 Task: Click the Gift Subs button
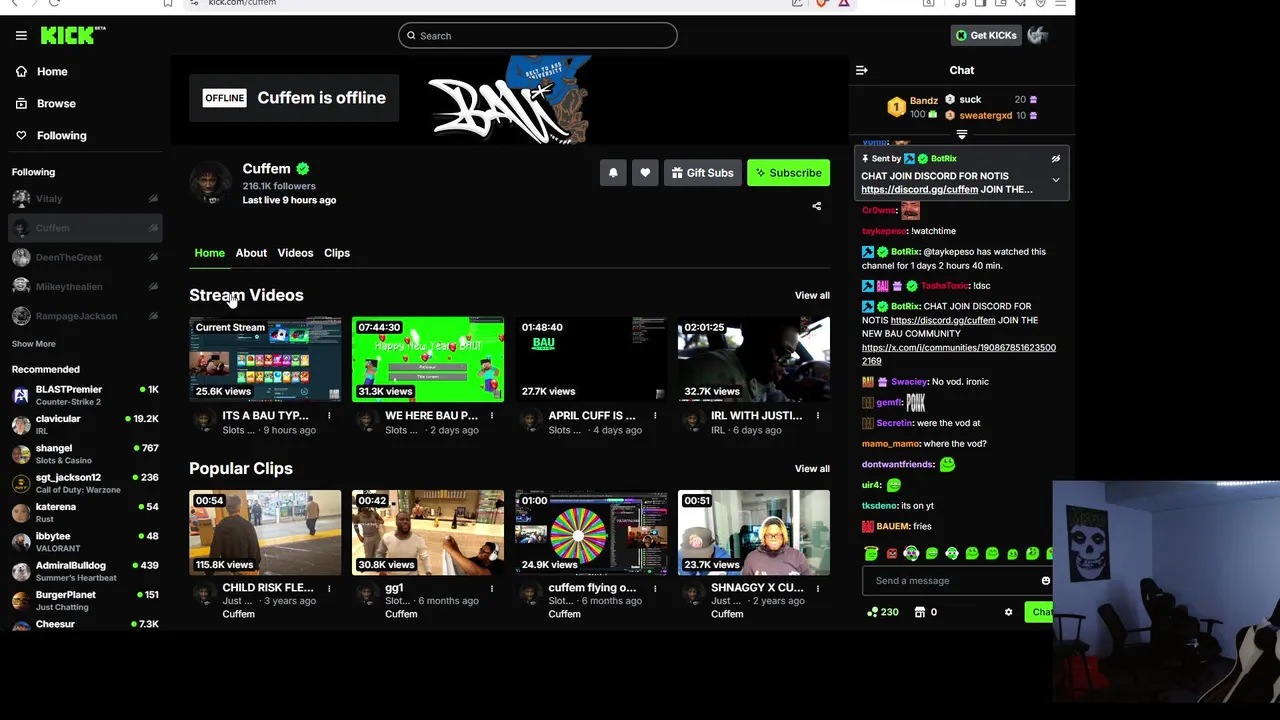pyautogui.click(x=702, y=173)
